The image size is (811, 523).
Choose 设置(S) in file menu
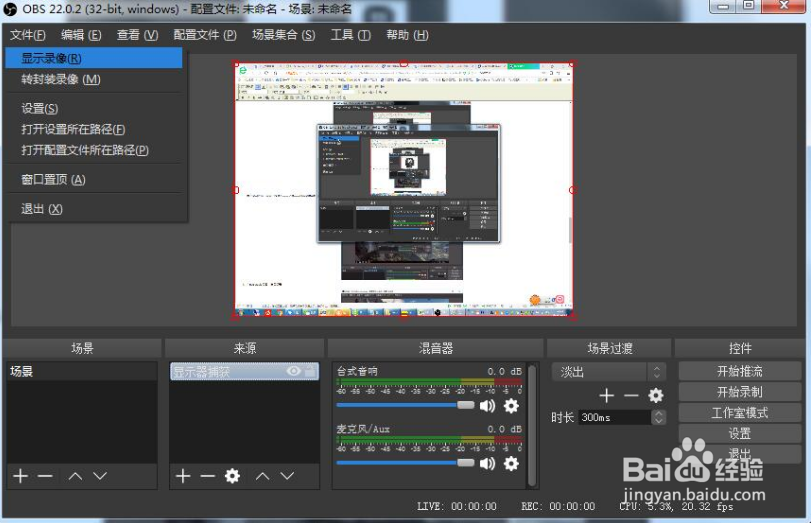94,108
